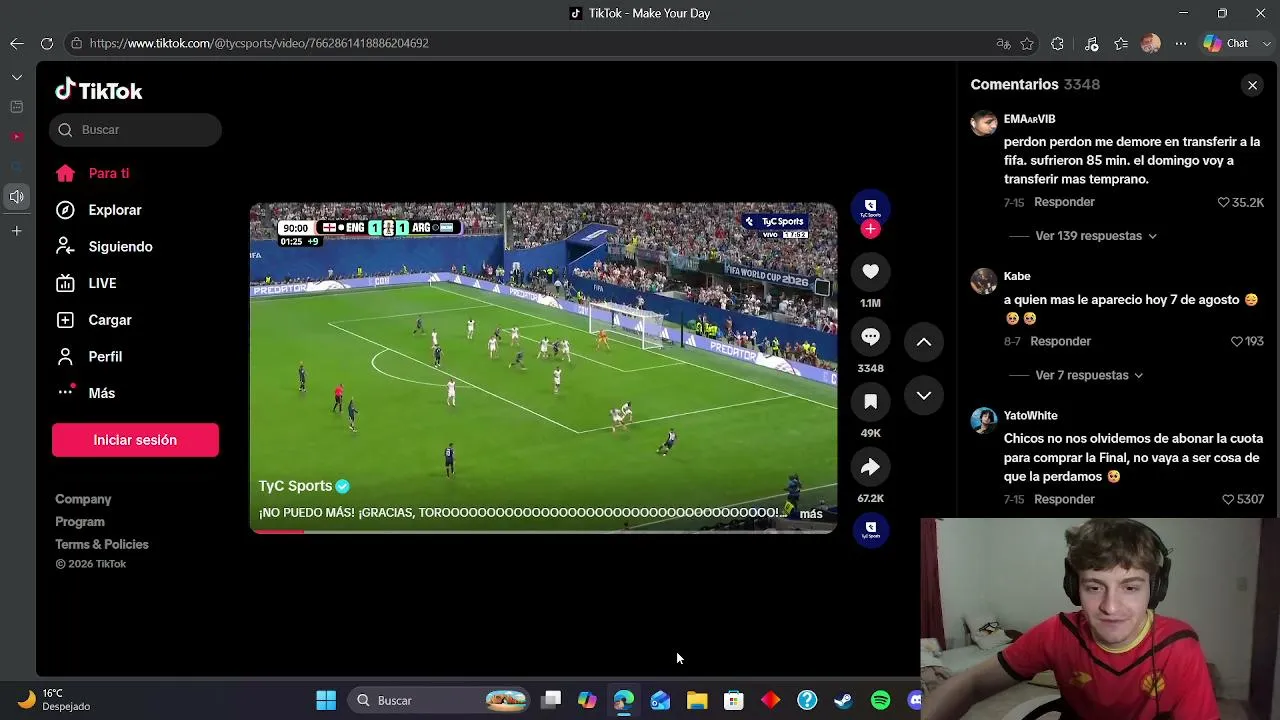Expand the Company footer section
This screenshot has width=1280, height=720.
83,499
